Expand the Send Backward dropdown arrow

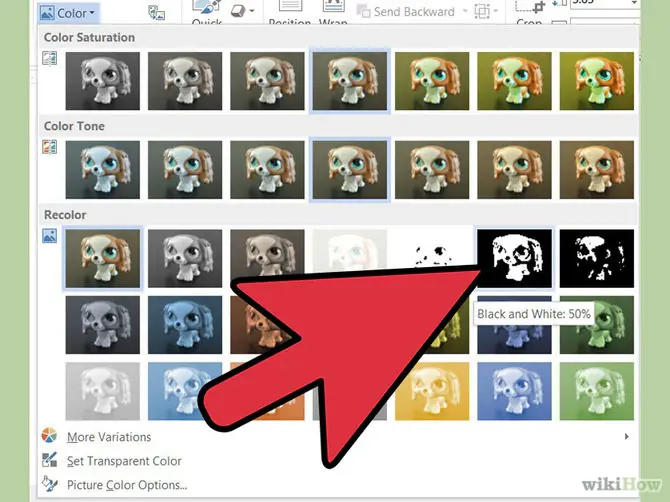[x=465, y=11]
